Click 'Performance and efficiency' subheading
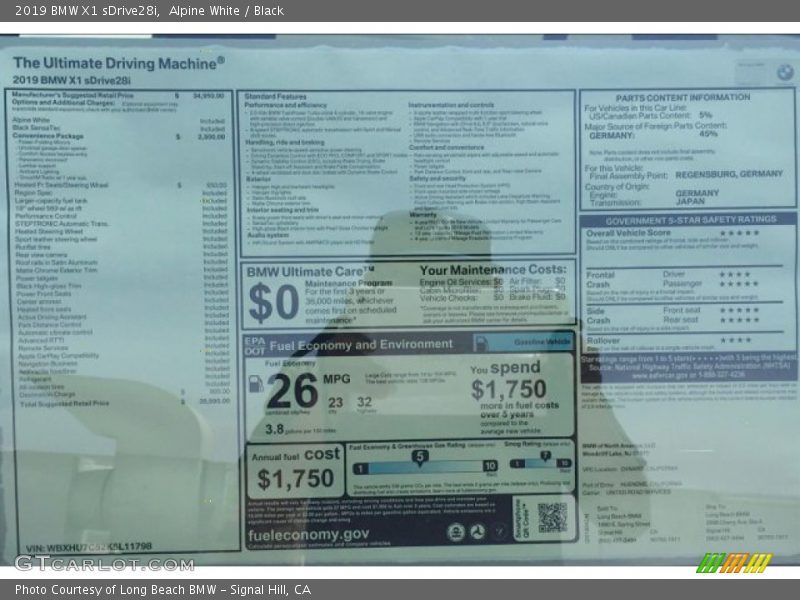 point(285,105)
